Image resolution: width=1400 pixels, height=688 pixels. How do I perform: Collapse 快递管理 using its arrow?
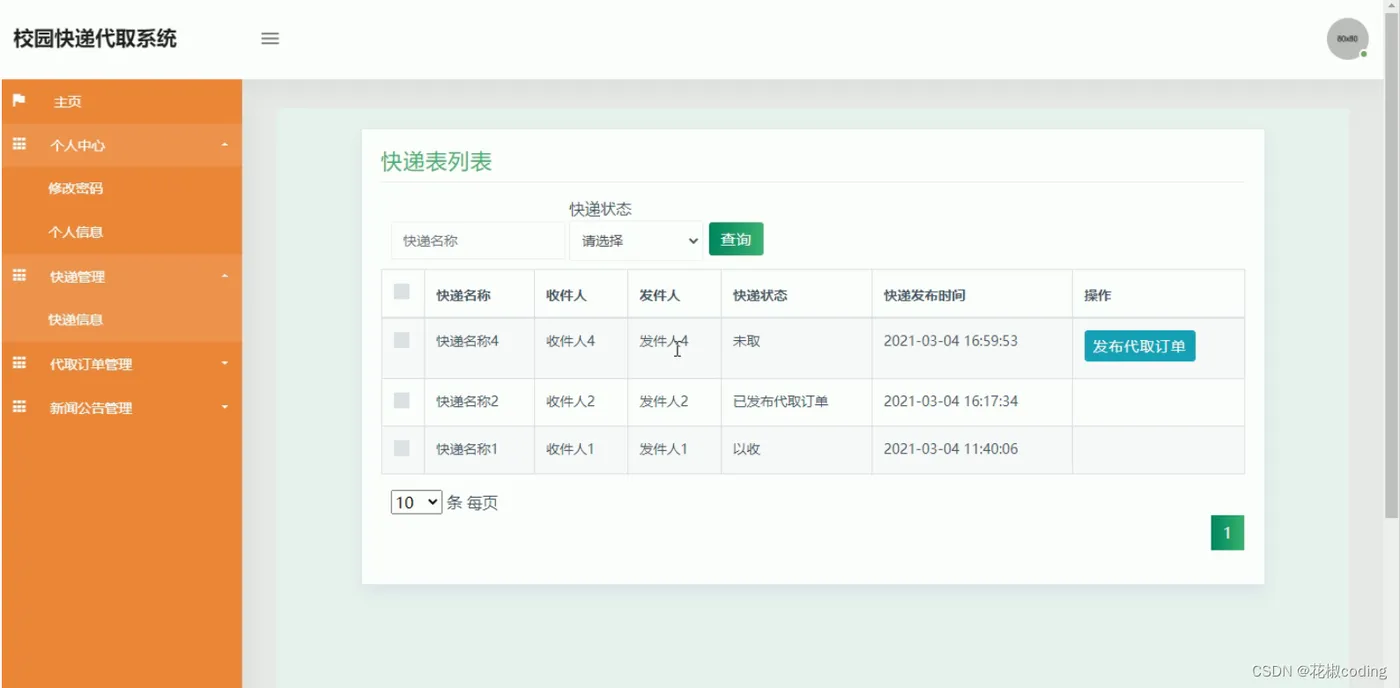[x=225, y=276]
